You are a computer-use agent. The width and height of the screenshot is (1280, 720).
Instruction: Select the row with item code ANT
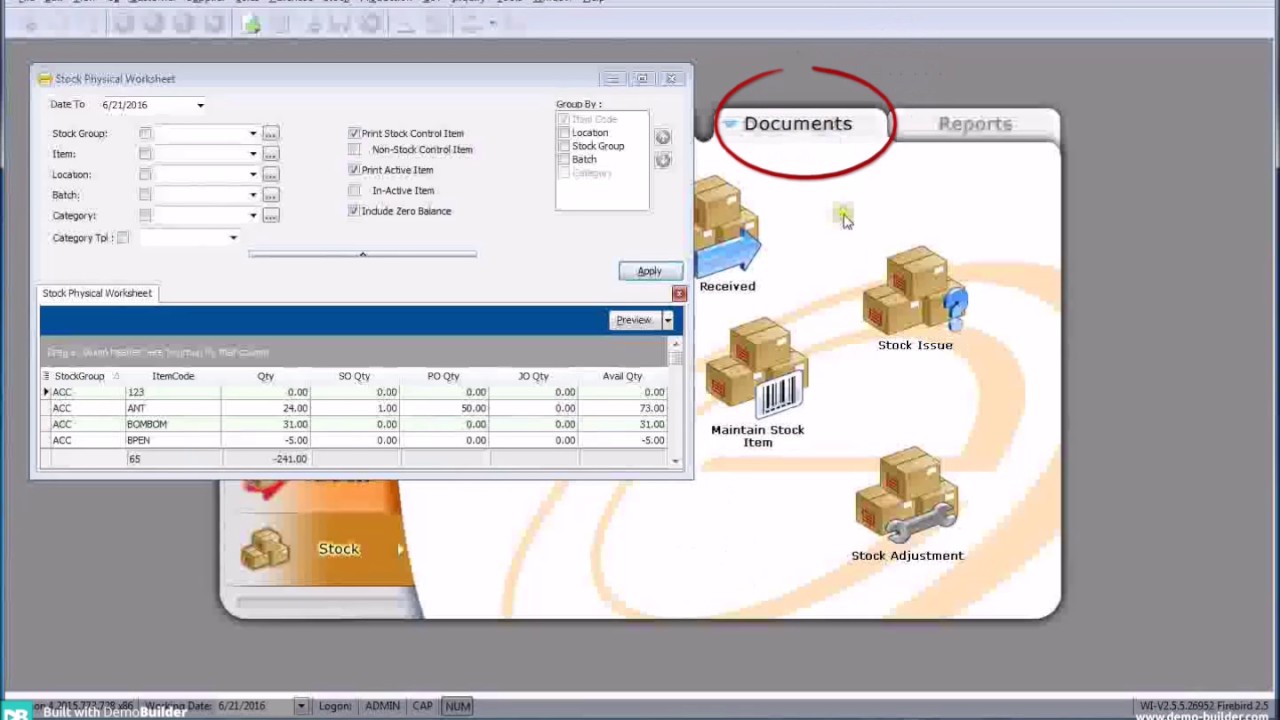pos(354,408)
